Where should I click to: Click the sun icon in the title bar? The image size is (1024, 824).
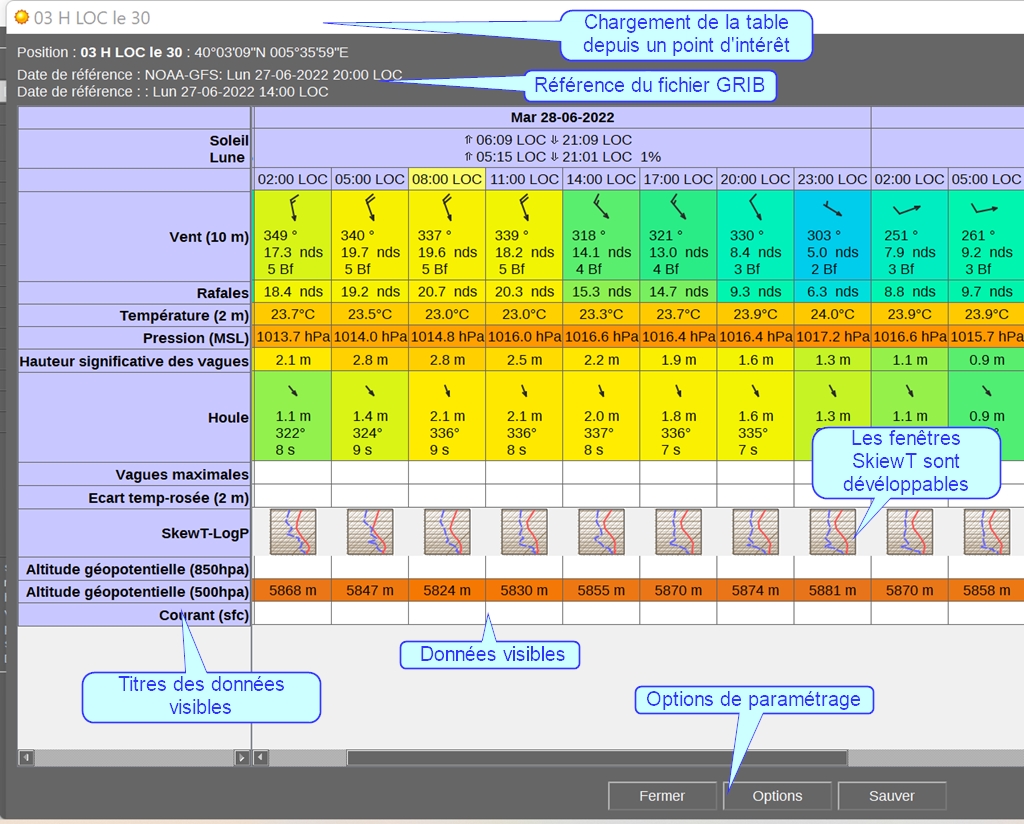pyautogui.click(x=22, y=17)
